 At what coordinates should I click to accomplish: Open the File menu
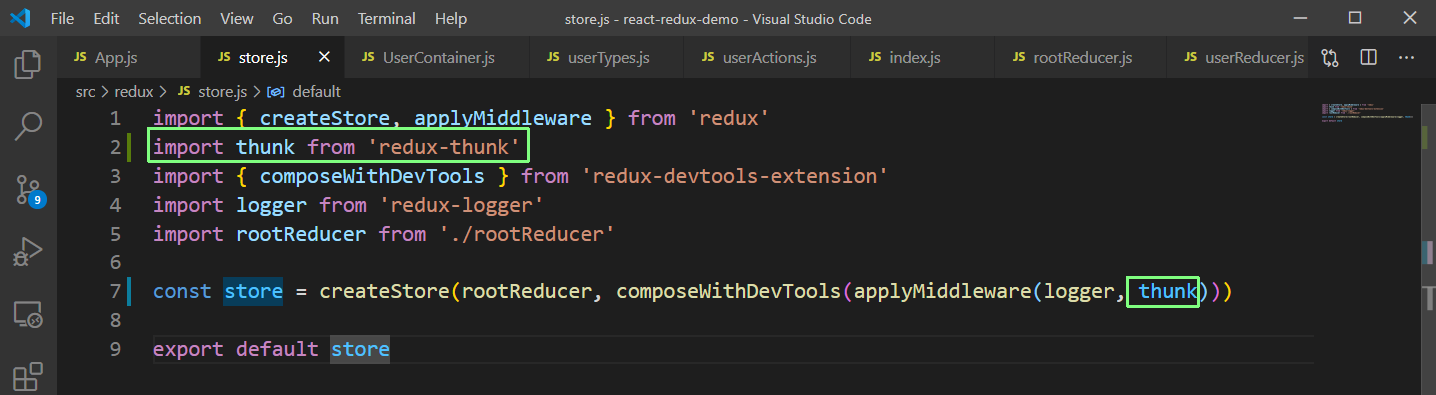coord(61,19)
